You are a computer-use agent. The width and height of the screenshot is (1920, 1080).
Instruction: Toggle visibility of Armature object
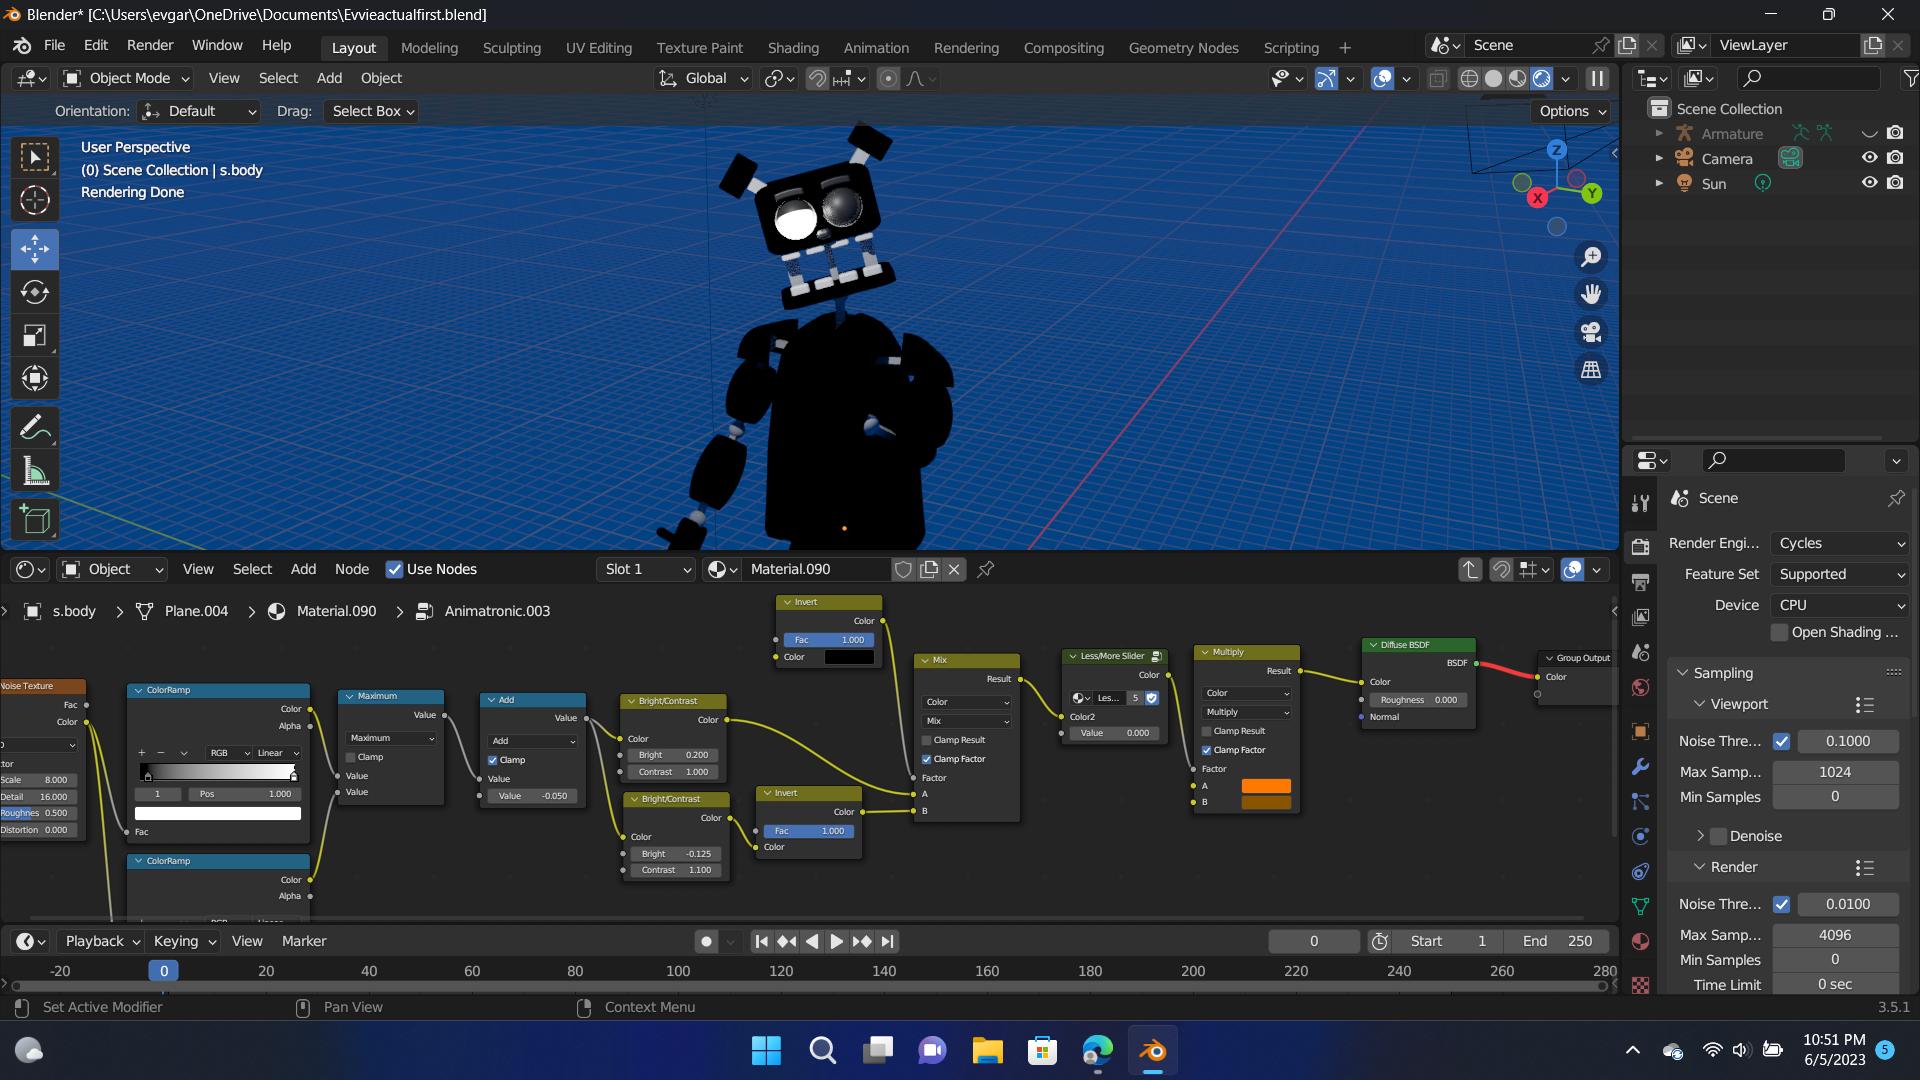pyautogui.click(x=1867, y=132)
